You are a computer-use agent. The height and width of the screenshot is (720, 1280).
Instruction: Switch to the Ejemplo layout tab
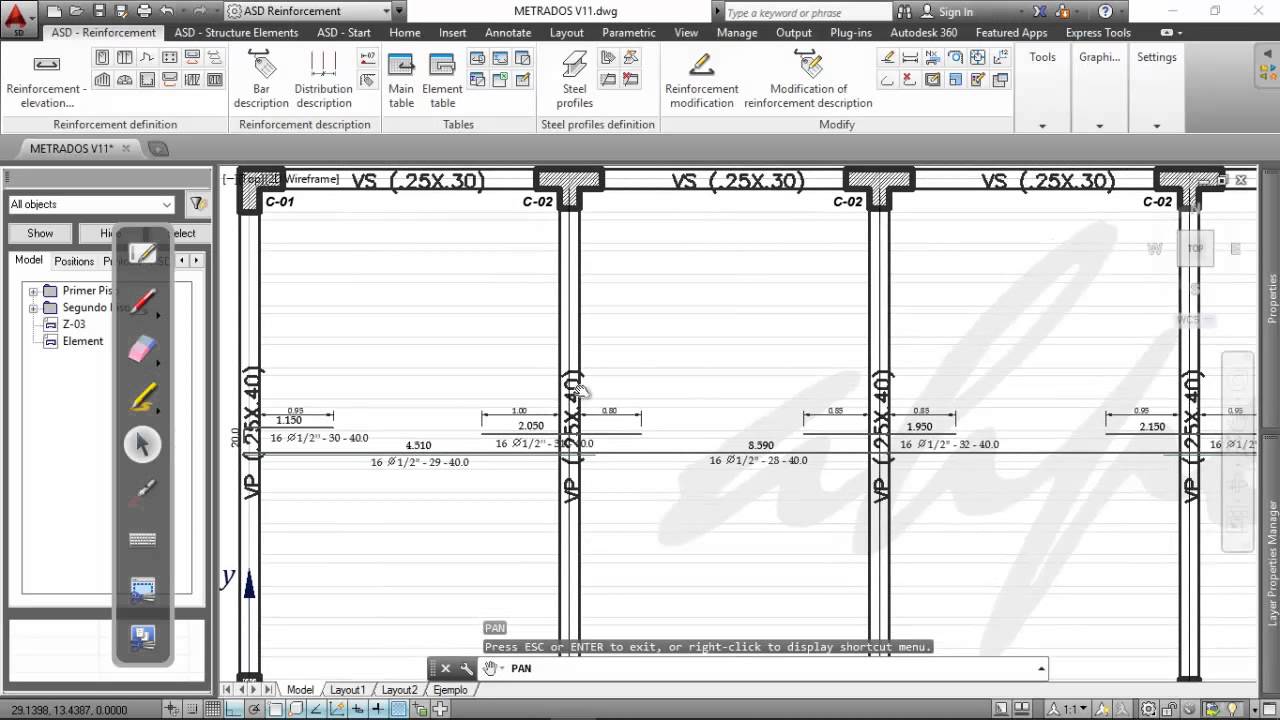pyautogui.click(x=450, y=690)
